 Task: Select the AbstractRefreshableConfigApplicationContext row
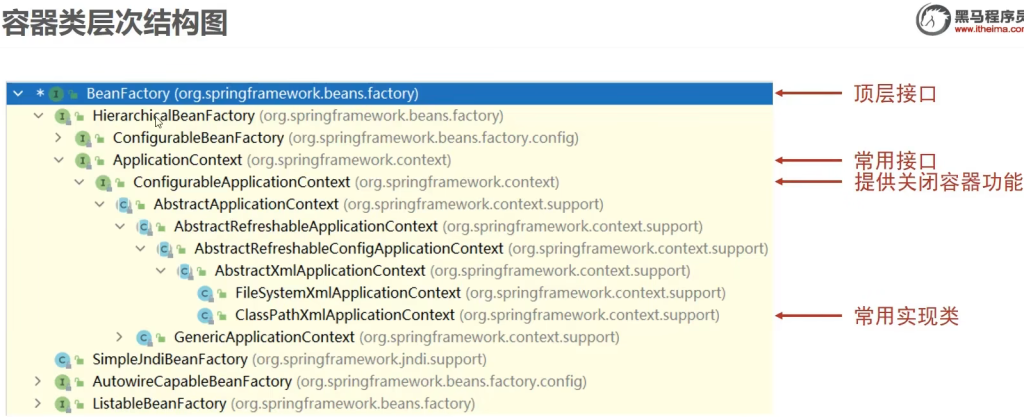pos(348,248)
